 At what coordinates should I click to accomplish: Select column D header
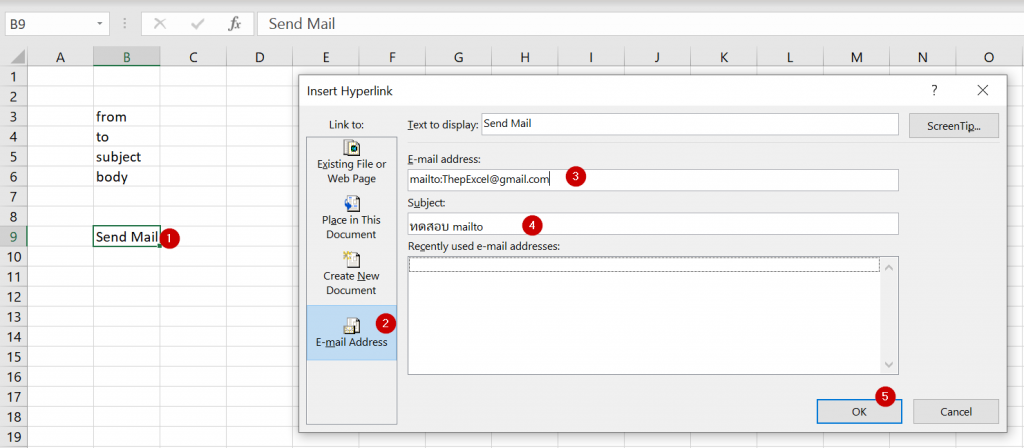click(259, 57)
